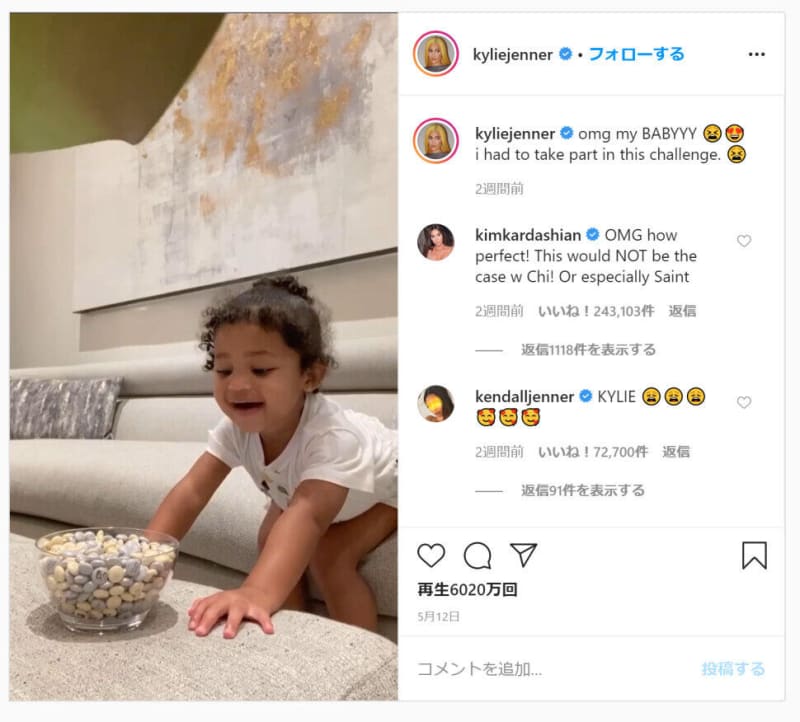
Task: Save the post with the bookmark icon
Action: [754, 555]
